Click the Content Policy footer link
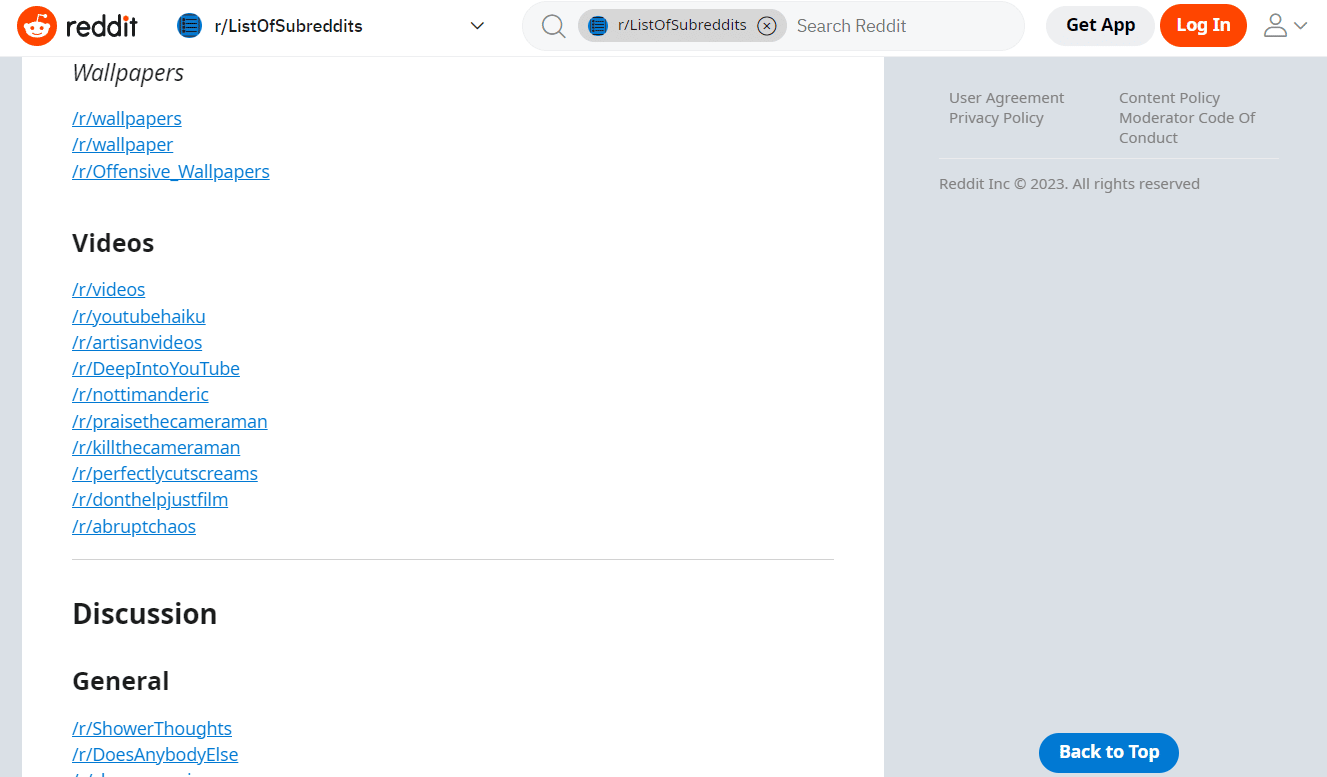The image size is (1327, 777). point(1169,97)
